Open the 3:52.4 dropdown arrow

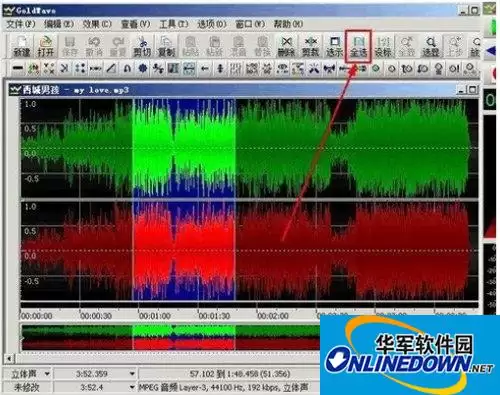[132, 387]
